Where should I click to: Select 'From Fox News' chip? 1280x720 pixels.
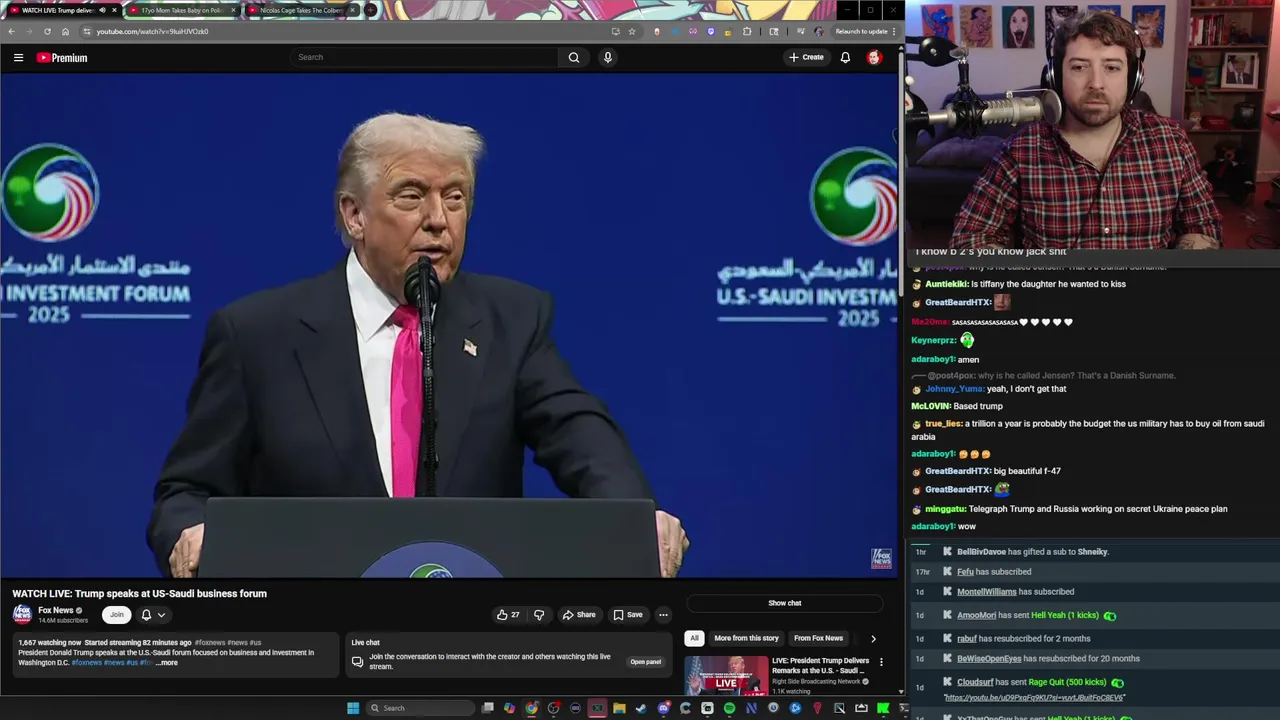click(x=818, y=638)
